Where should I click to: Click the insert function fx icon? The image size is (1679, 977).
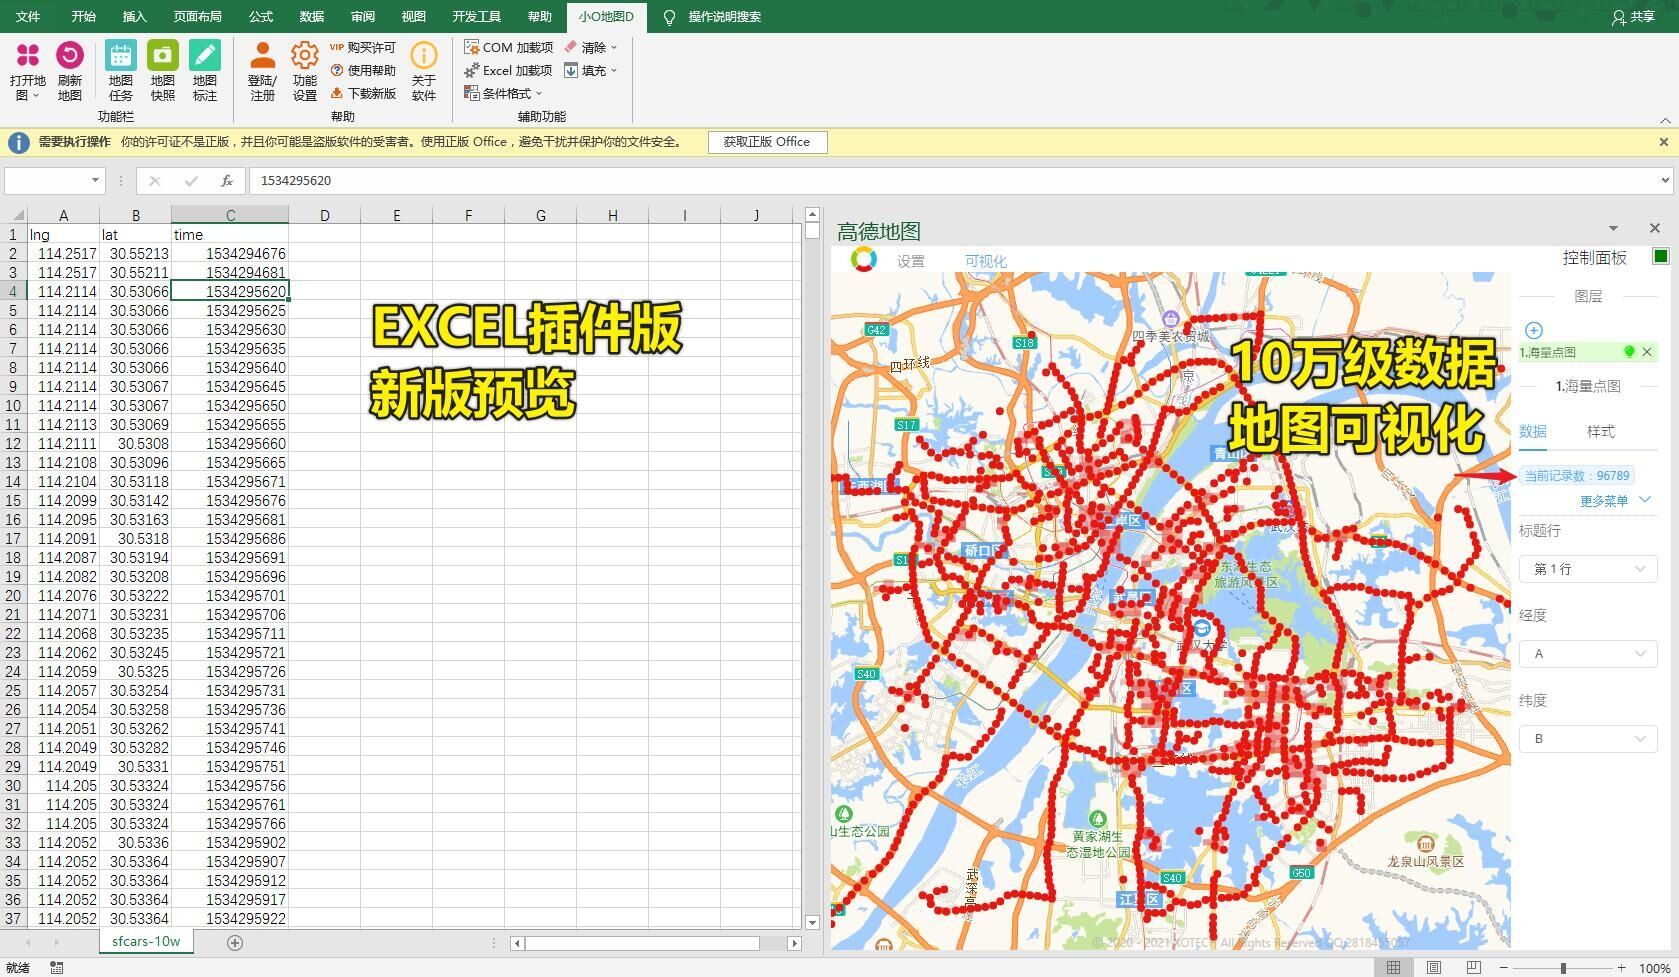[227, 181]
